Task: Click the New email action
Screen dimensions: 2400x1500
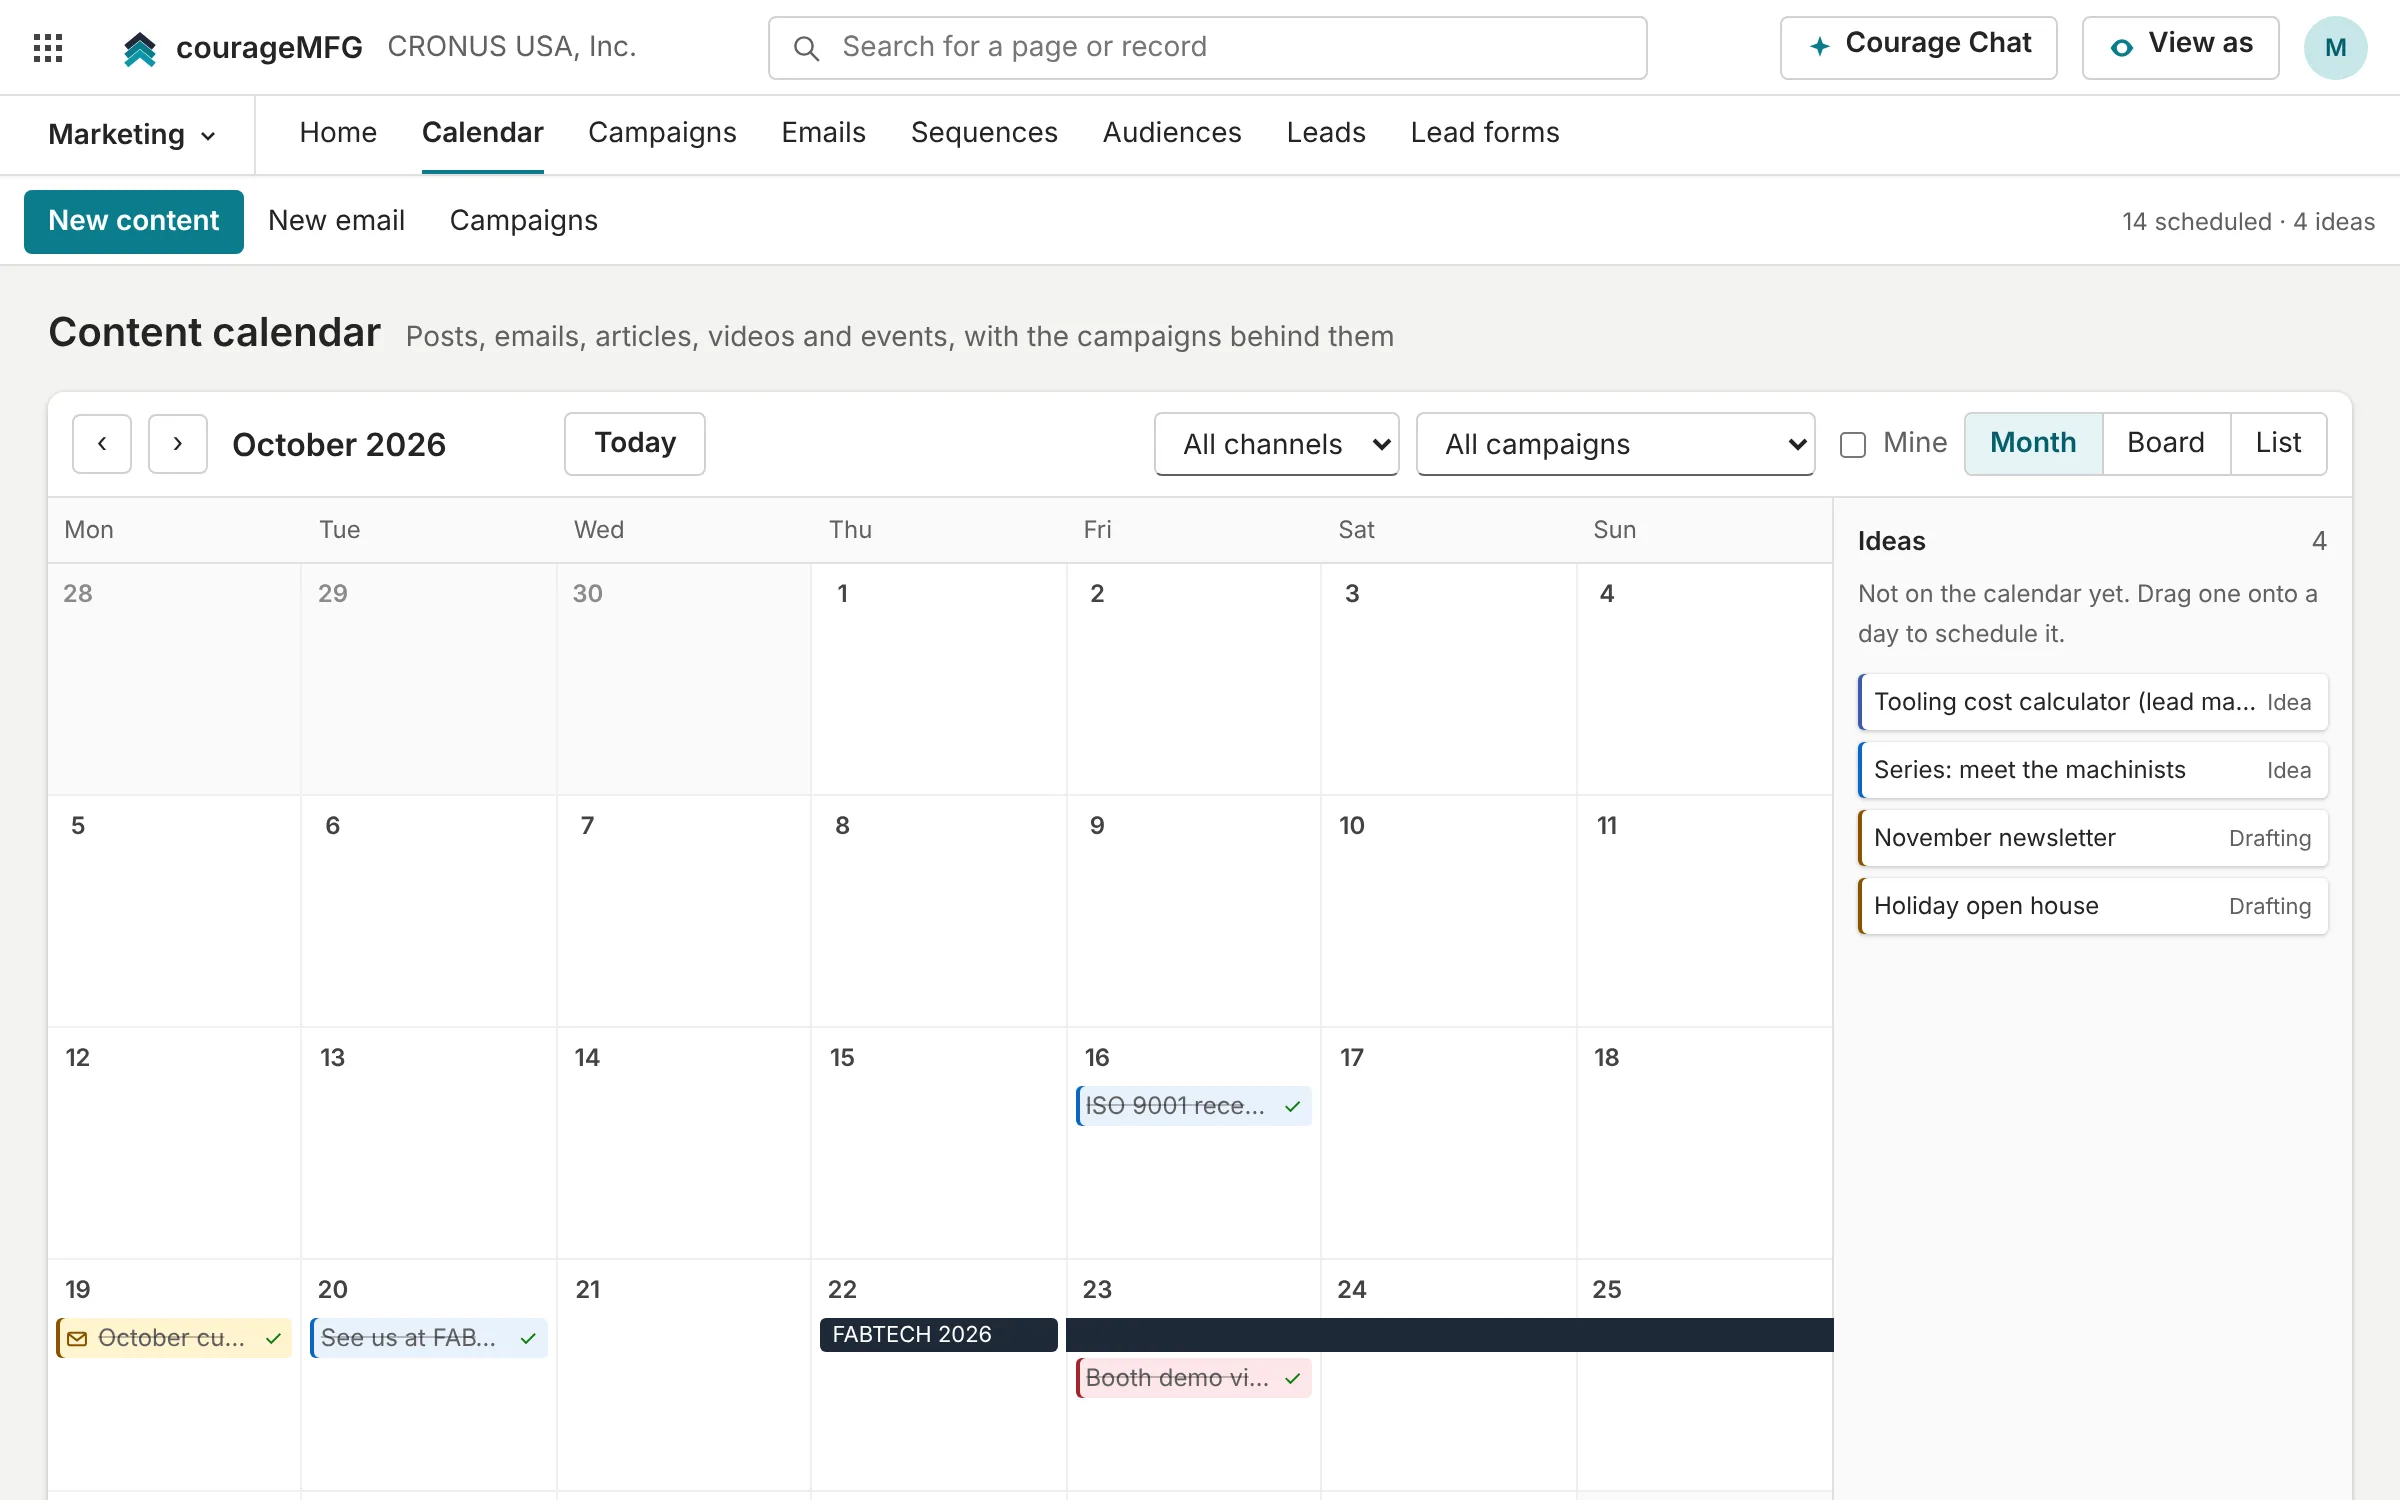Action: [x=336, y=221]
